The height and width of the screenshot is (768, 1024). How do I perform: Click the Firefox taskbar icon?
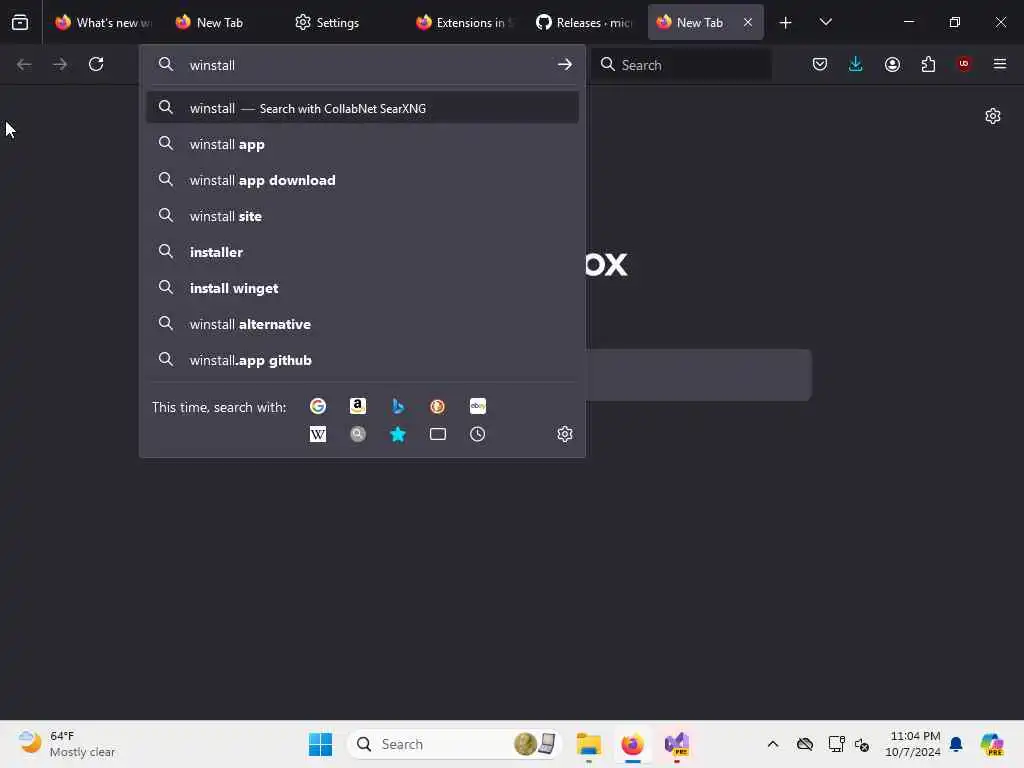click(632, 744)
